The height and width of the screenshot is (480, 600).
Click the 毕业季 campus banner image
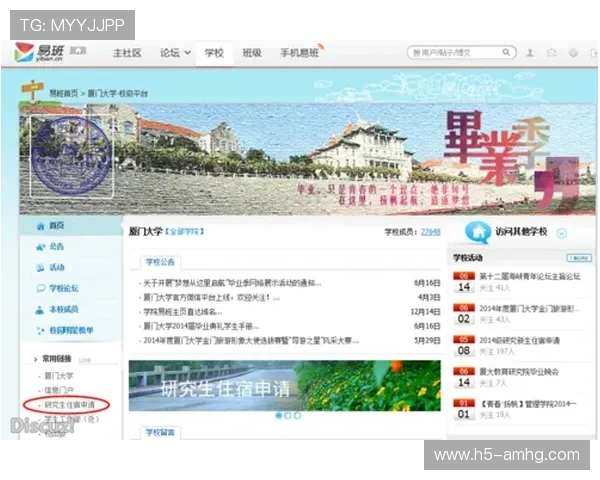tap(307, 159)
